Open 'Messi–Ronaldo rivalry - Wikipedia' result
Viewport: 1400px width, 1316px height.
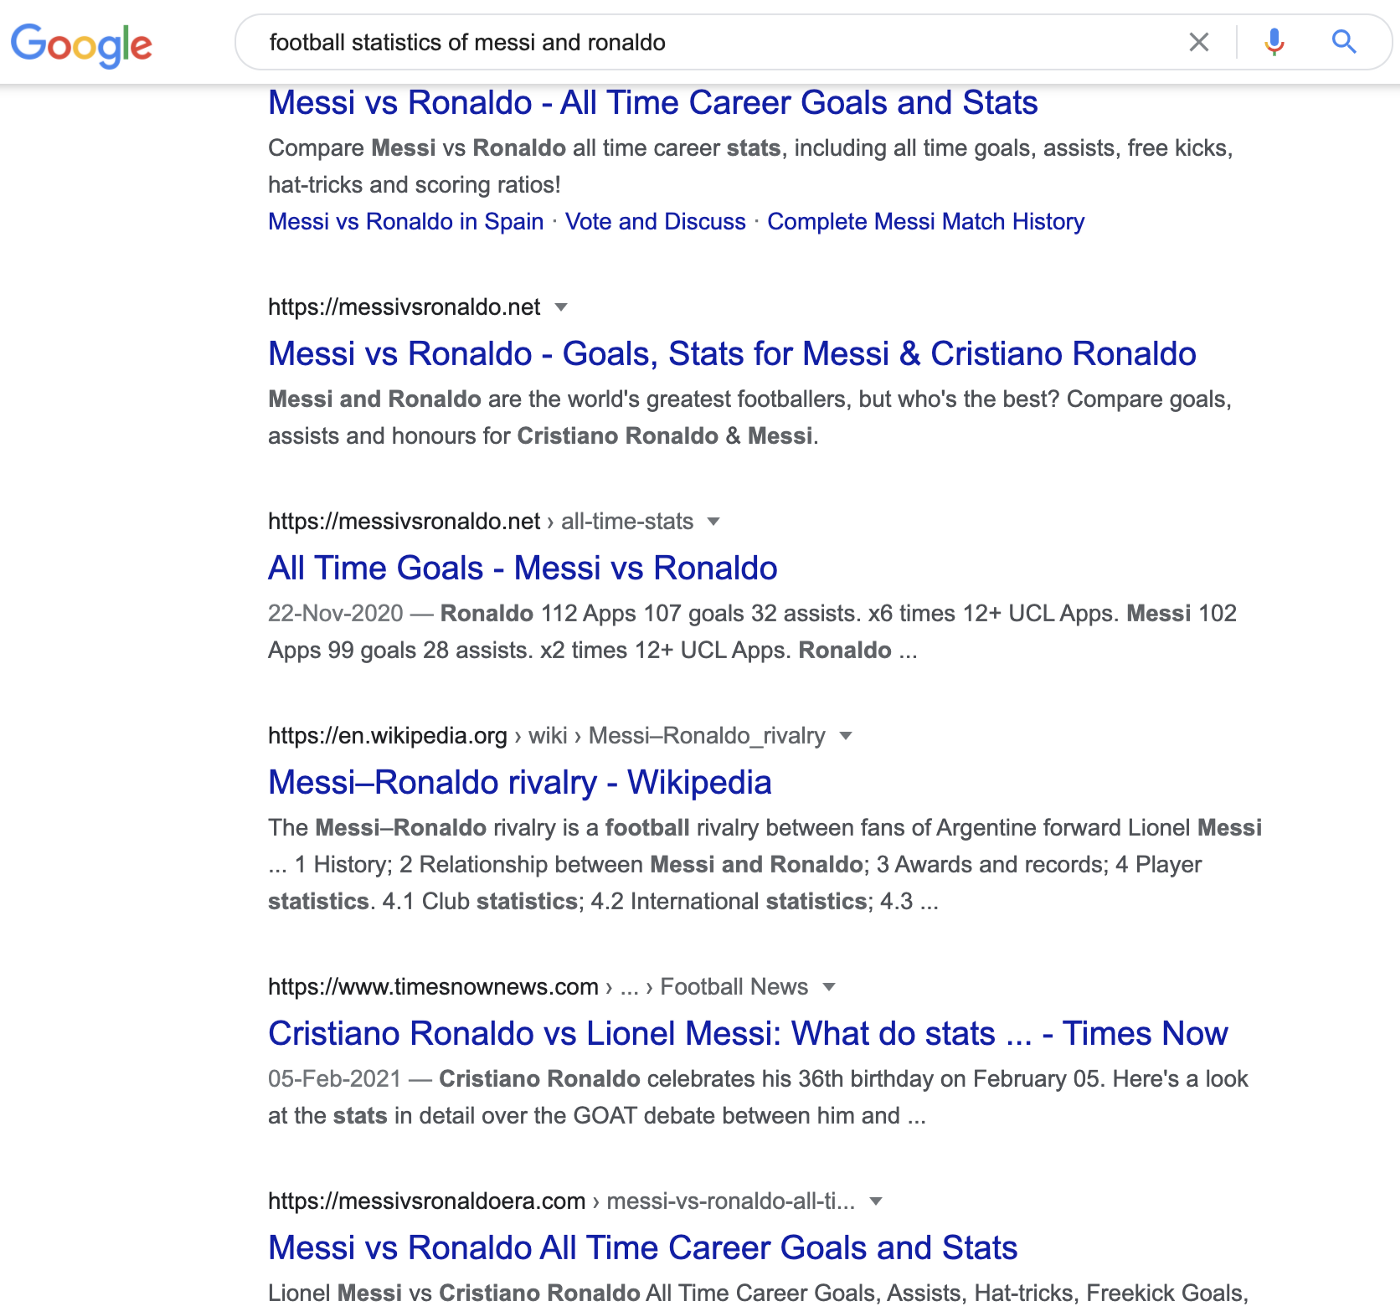(520, 783)
